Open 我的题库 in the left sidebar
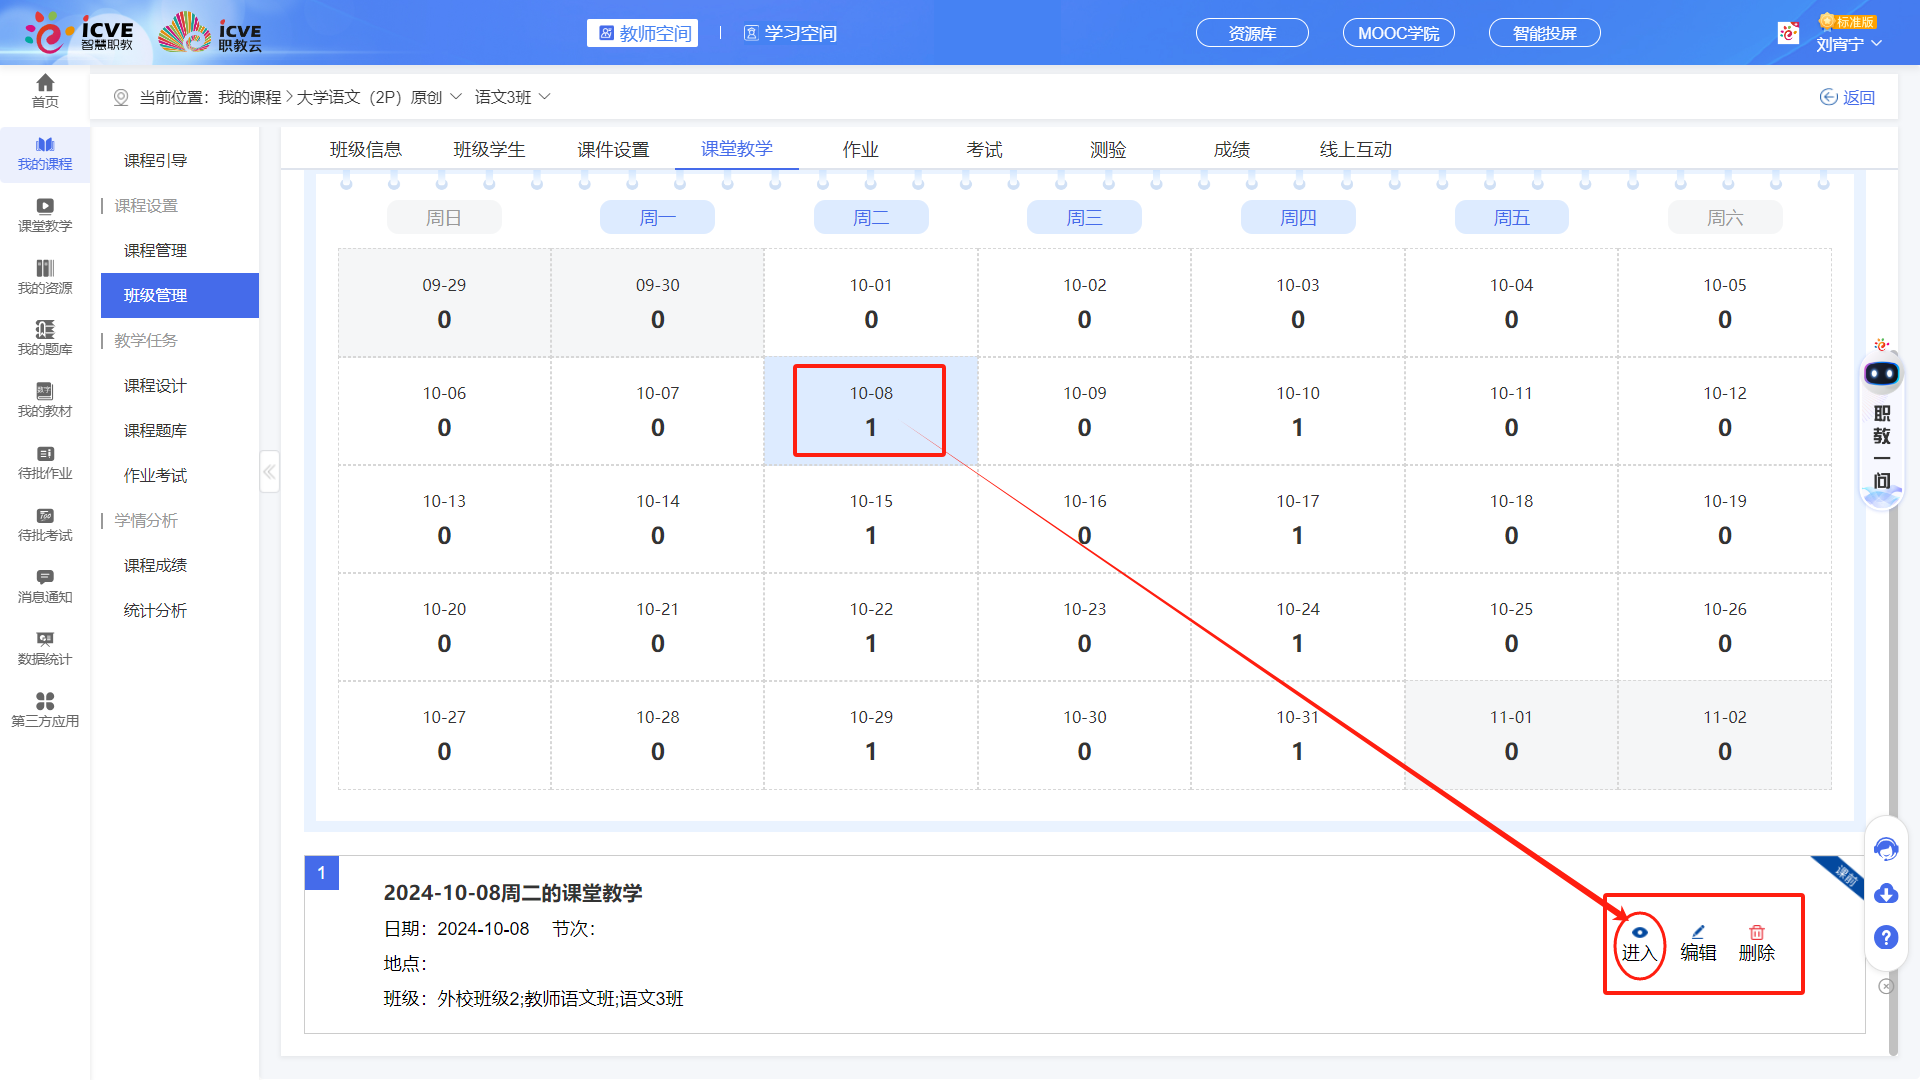1920x1080 pixels. point(44,340)
